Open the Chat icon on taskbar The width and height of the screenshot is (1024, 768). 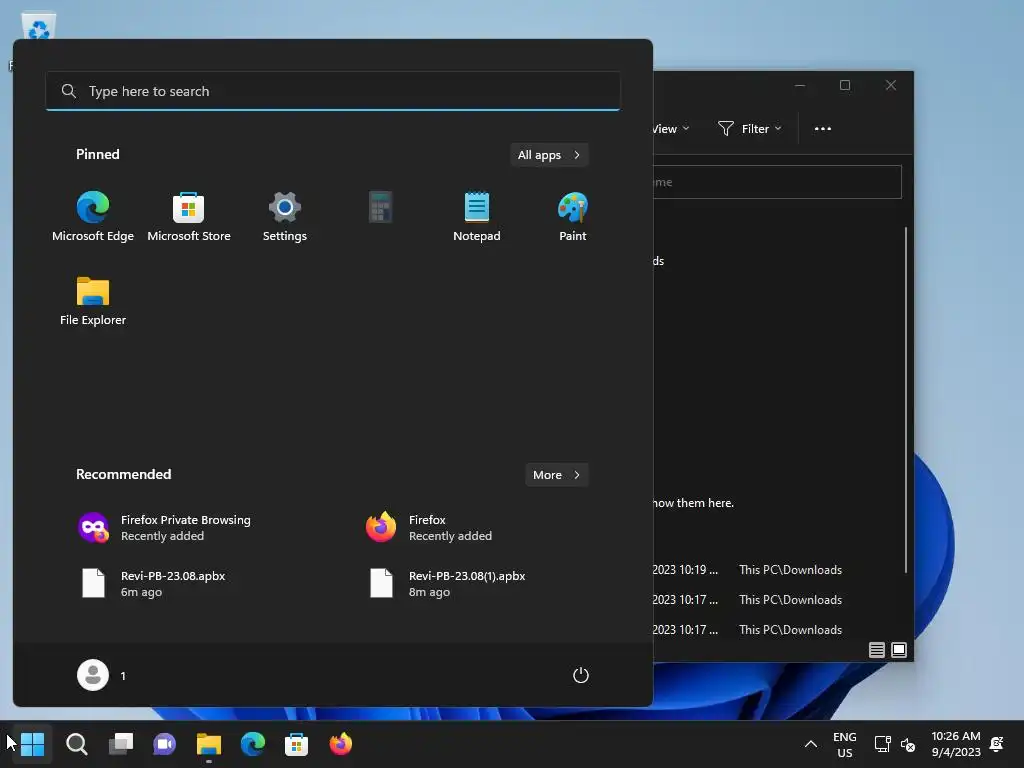pos(165,744)
